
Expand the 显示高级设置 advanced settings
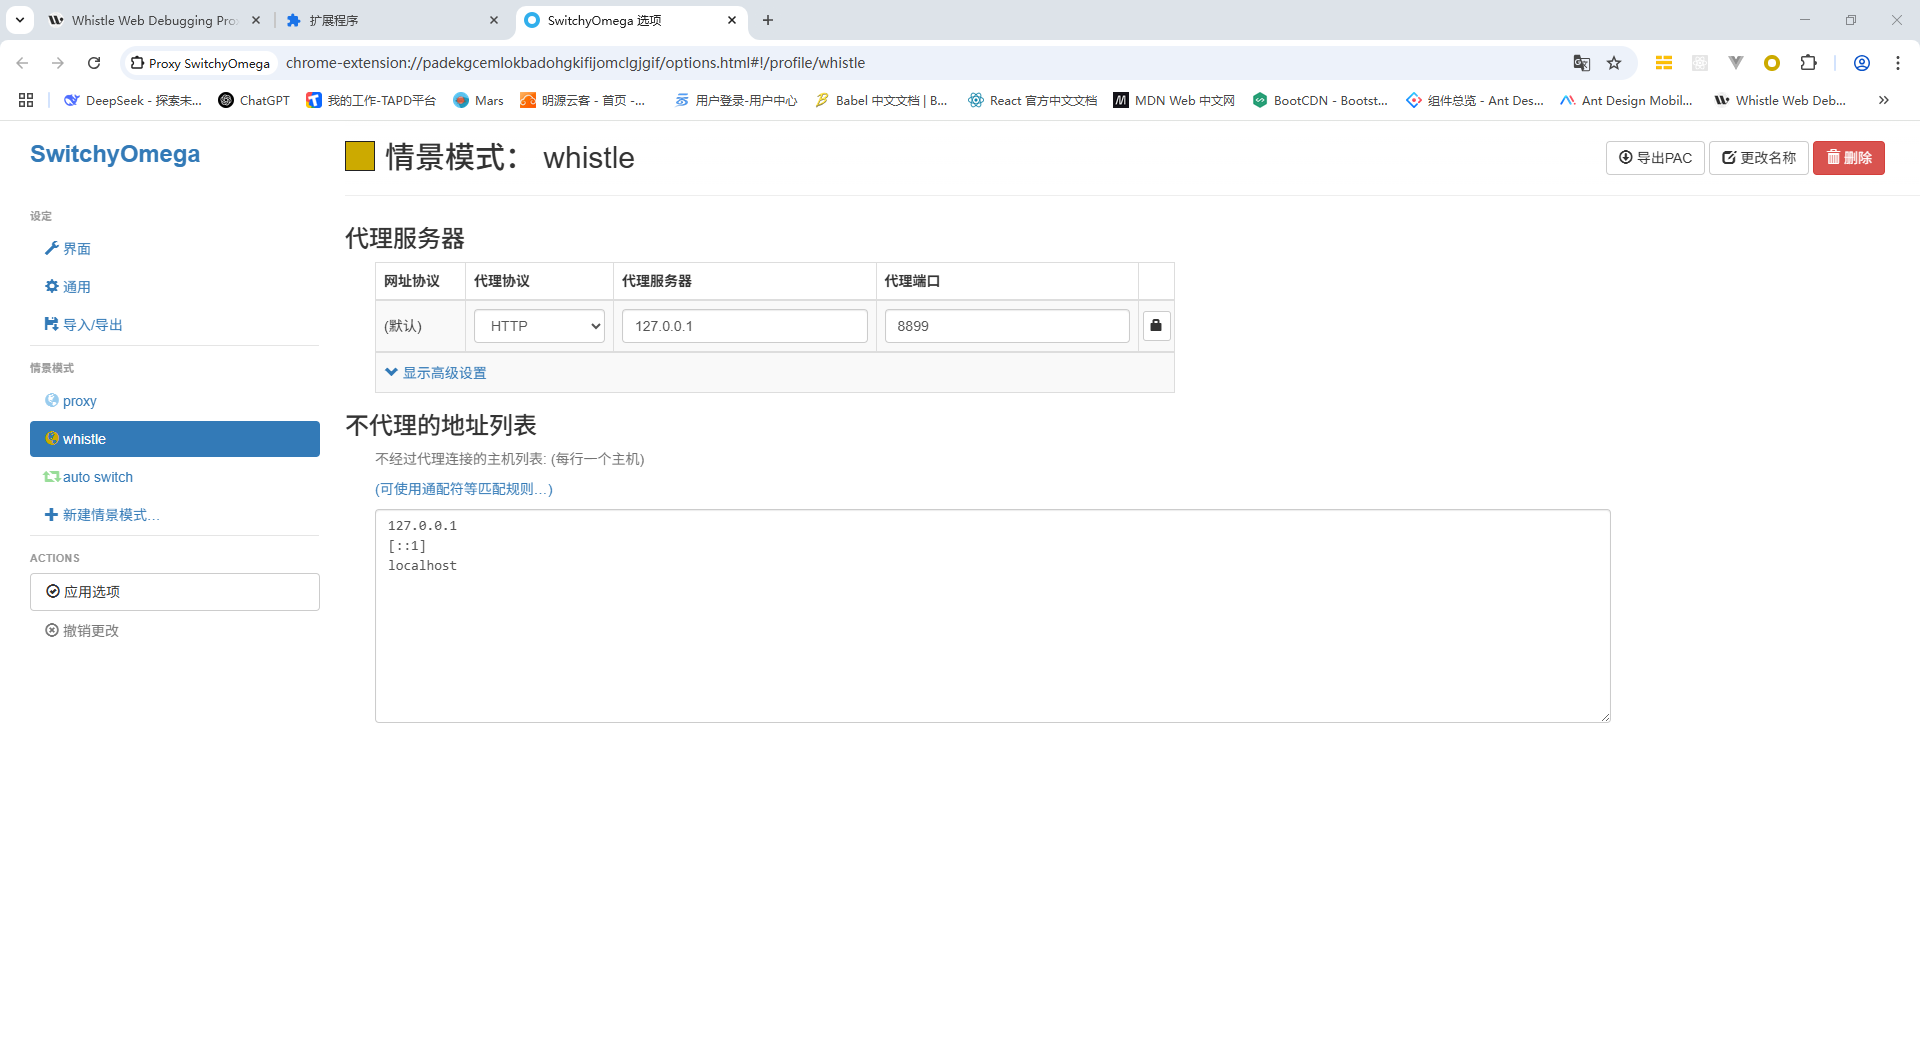pos(436,373)
